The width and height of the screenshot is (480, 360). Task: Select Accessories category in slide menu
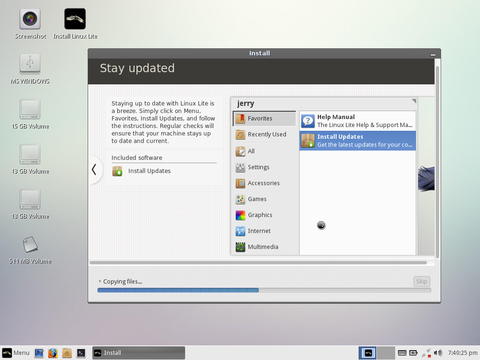click(264, 183)
